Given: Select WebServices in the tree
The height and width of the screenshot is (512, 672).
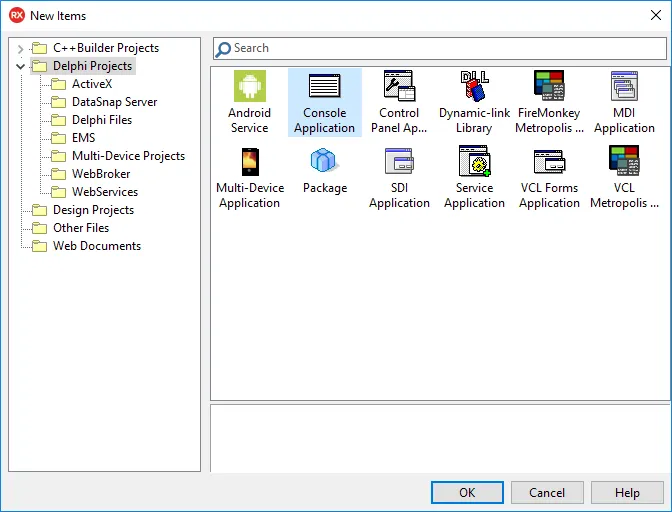Looking at the screenshot, I should coord(105,192).
